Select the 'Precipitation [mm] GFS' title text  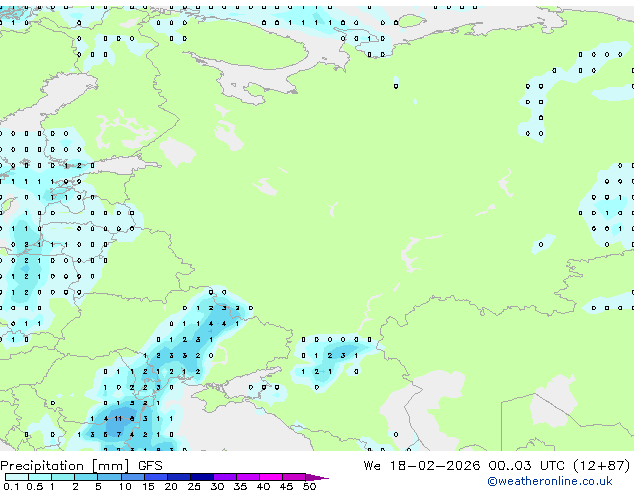[81, 466]
